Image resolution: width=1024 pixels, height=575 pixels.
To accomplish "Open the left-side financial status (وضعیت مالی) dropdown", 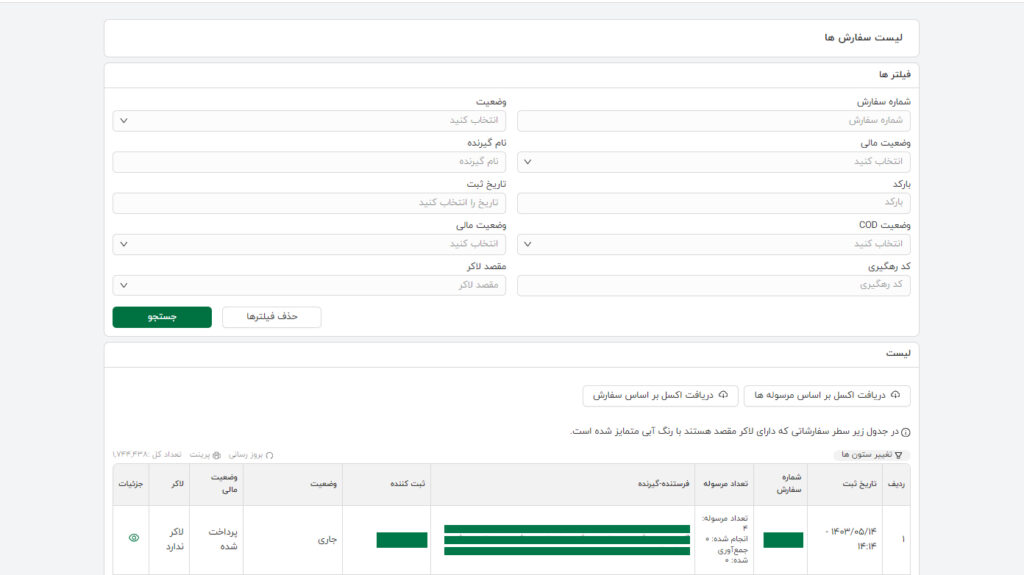I will tap(309, 245).
